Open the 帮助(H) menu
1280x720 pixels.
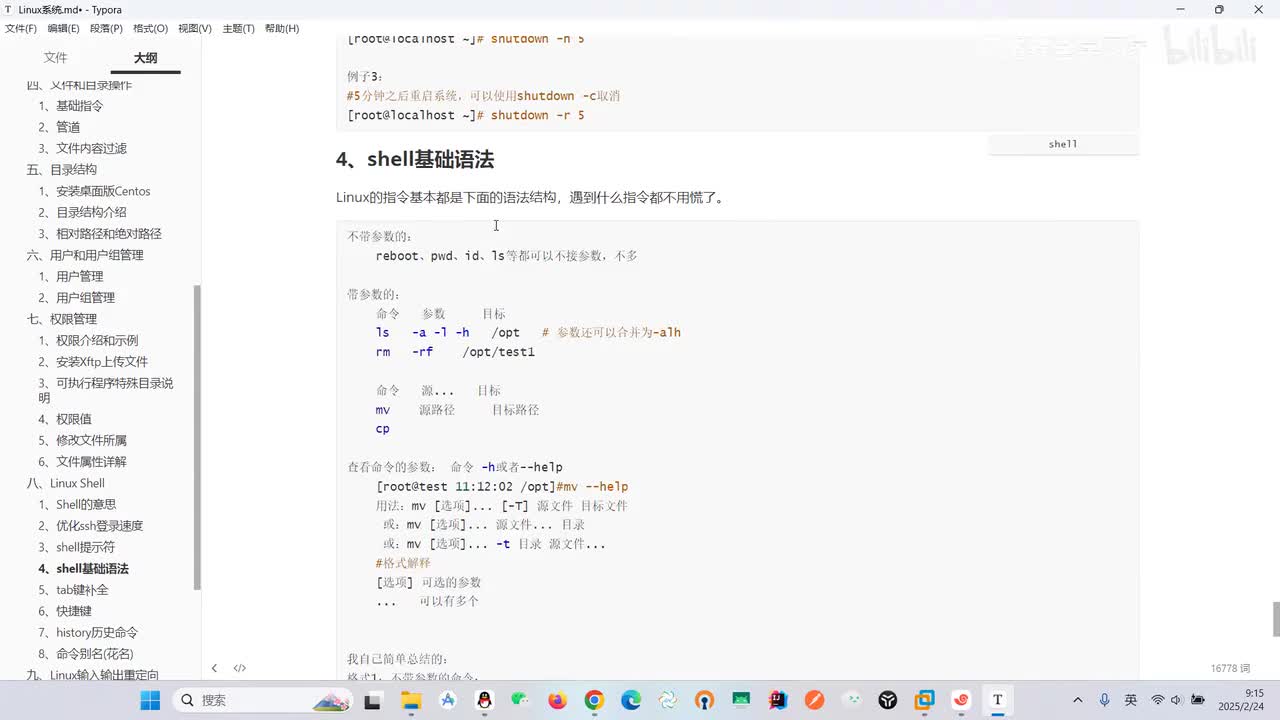pos(282,29)
